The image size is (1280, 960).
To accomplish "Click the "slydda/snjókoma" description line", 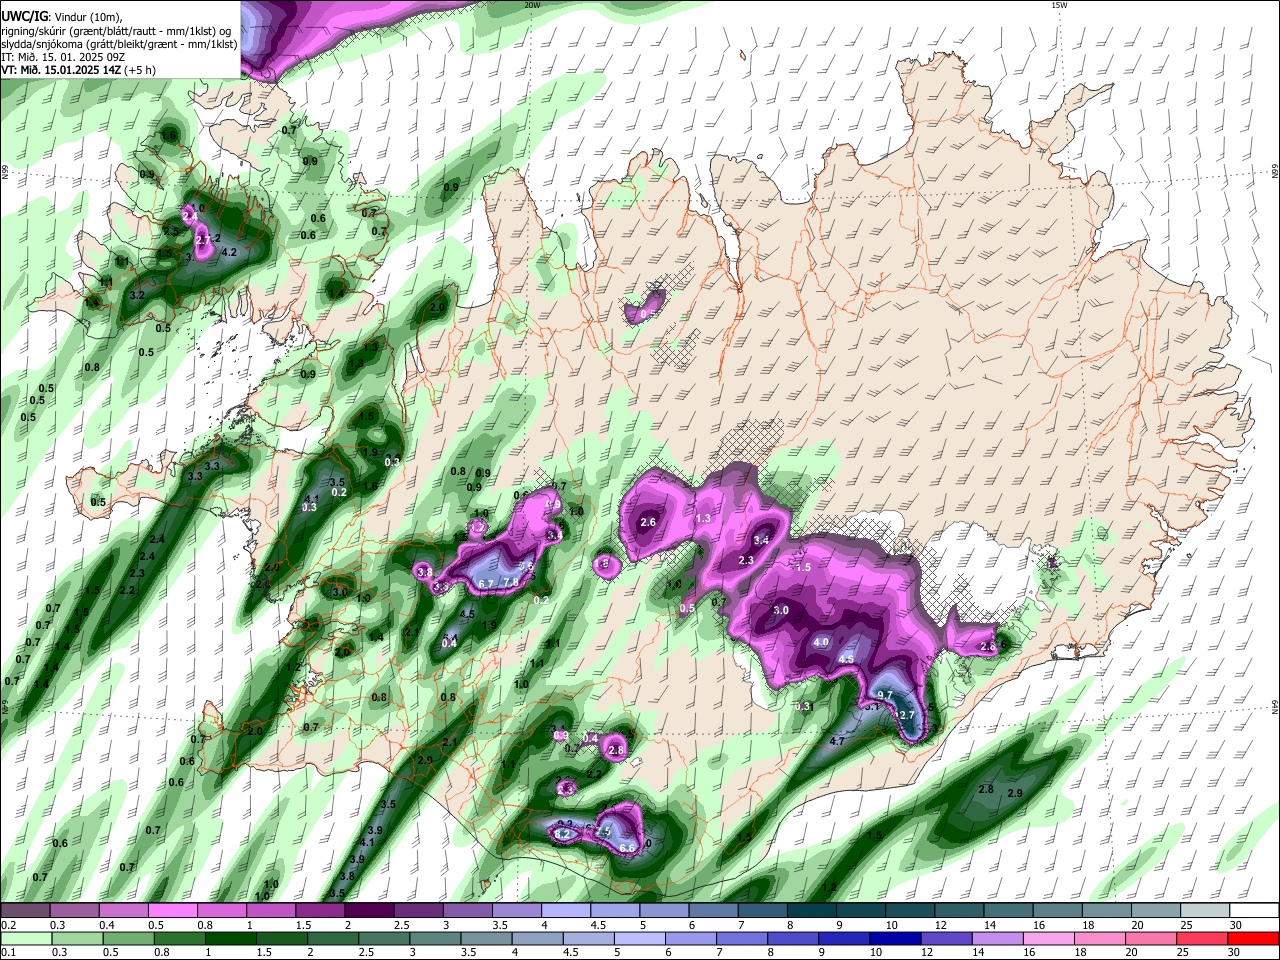I will (x=119, y=43).
